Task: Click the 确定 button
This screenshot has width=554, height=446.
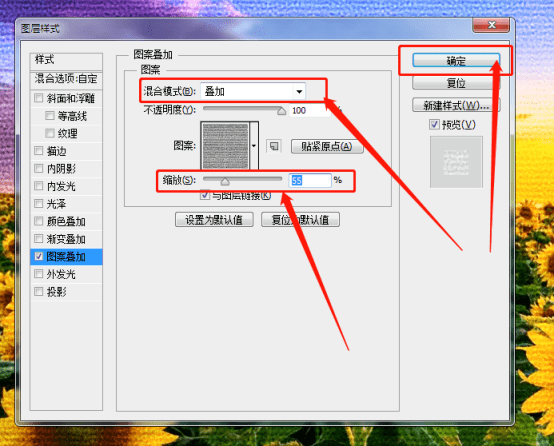Action: click(x=456, y=61)
